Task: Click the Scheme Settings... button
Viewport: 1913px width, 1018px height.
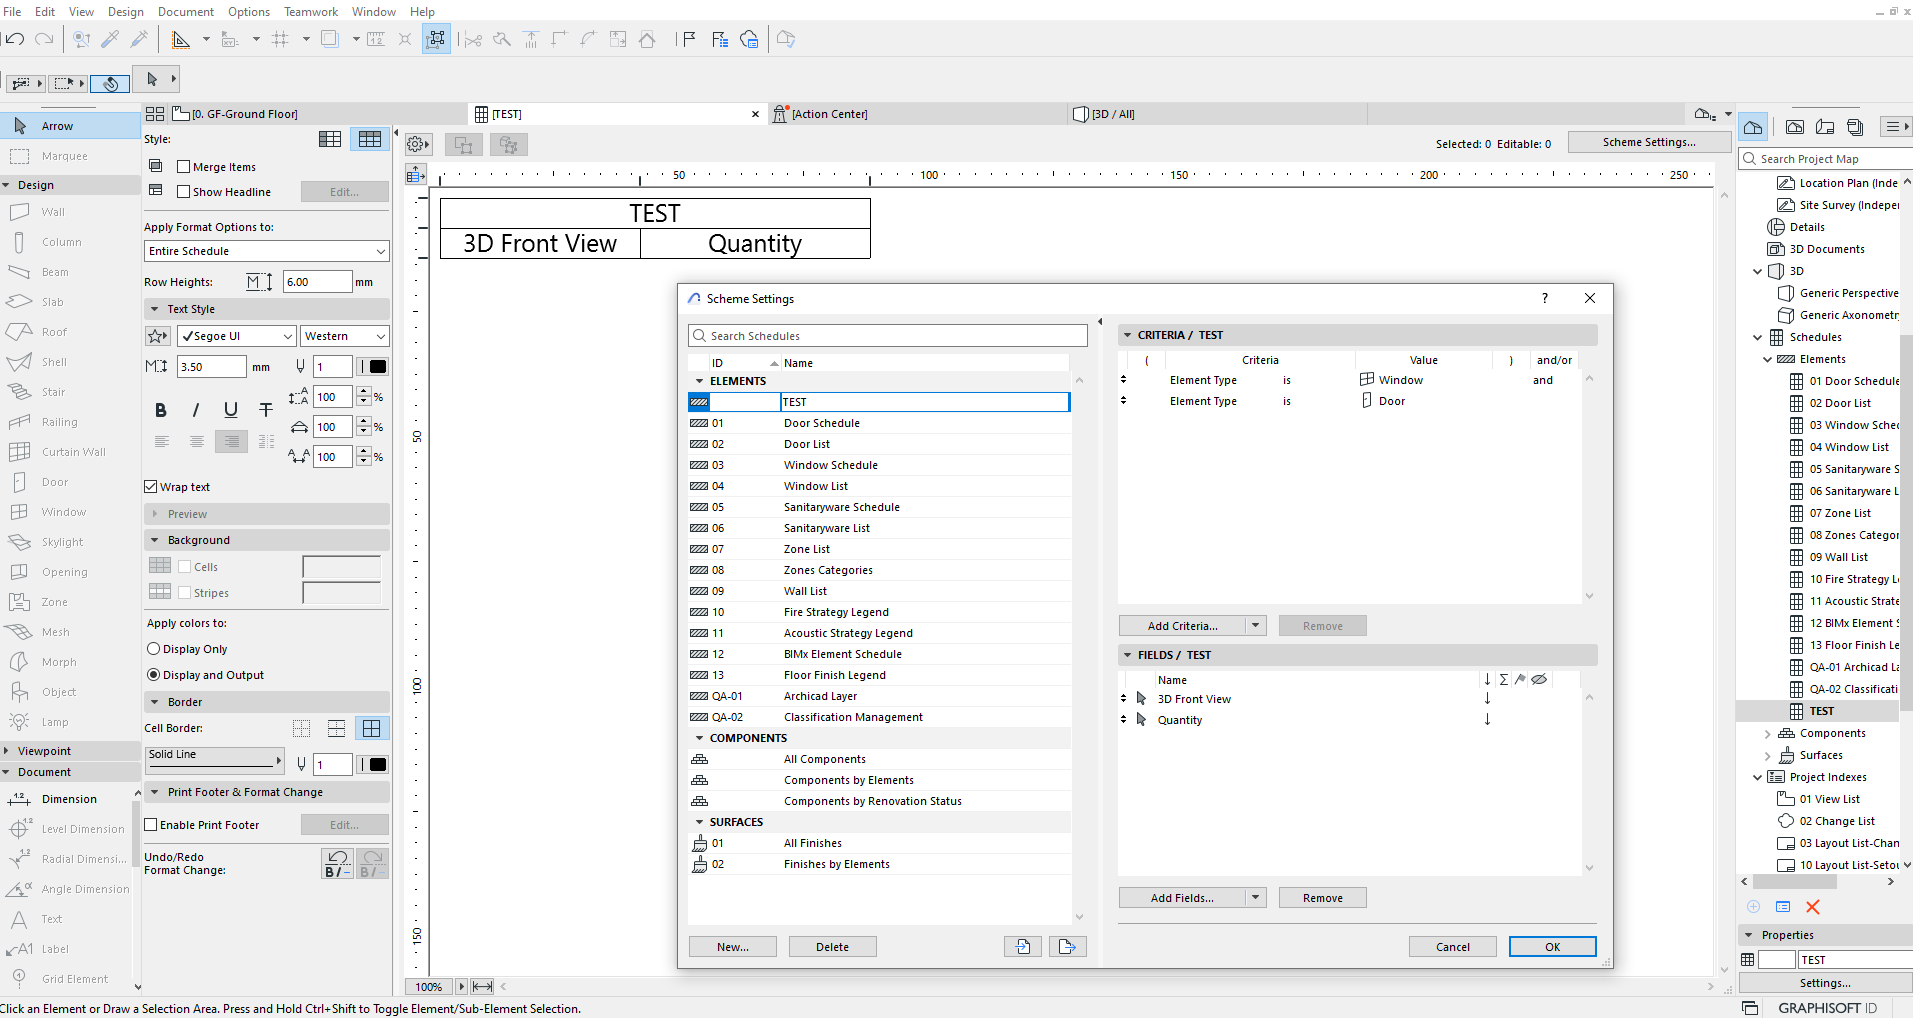Action: (x=1650, y=142)
